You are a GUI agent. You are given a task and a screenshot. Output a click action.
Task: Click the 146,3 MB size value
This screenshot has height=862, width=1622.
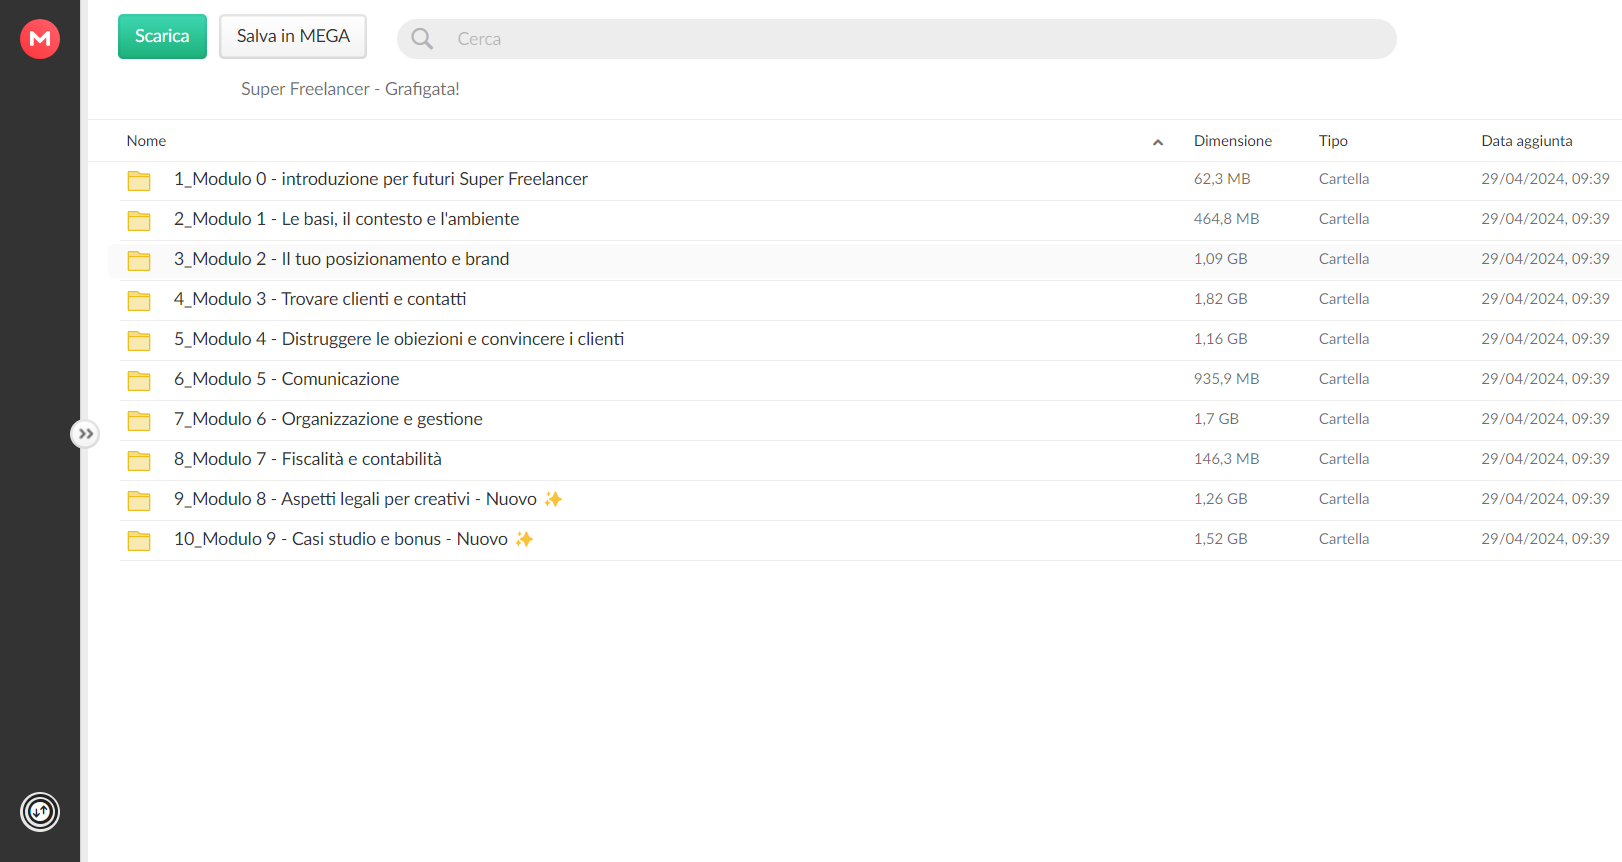click(x=1226, y=459)
